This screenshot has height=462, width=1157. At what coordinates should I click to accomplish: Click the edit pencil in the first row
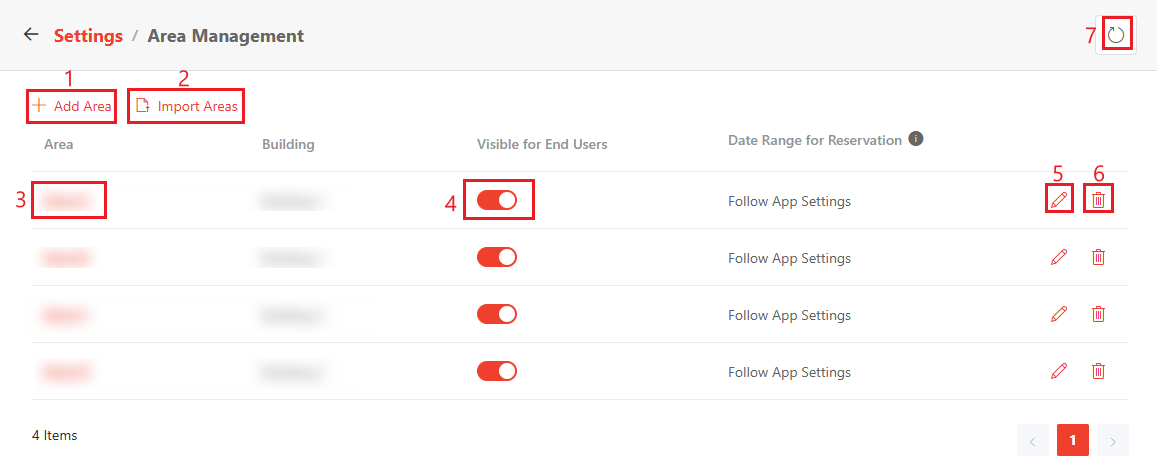(1059, 200)
